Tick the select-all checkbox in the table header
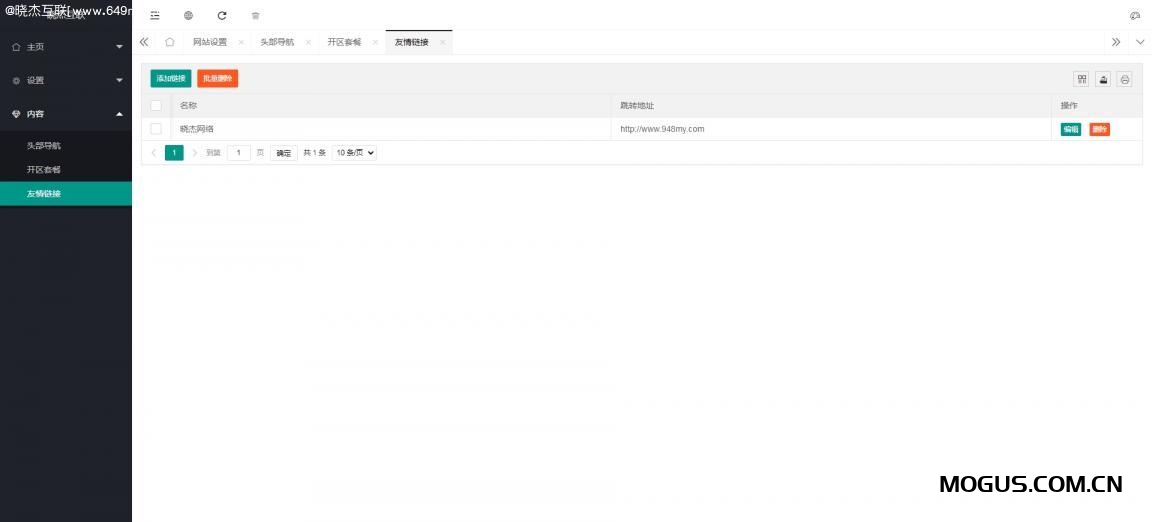1152x522 pixels. 156,105
